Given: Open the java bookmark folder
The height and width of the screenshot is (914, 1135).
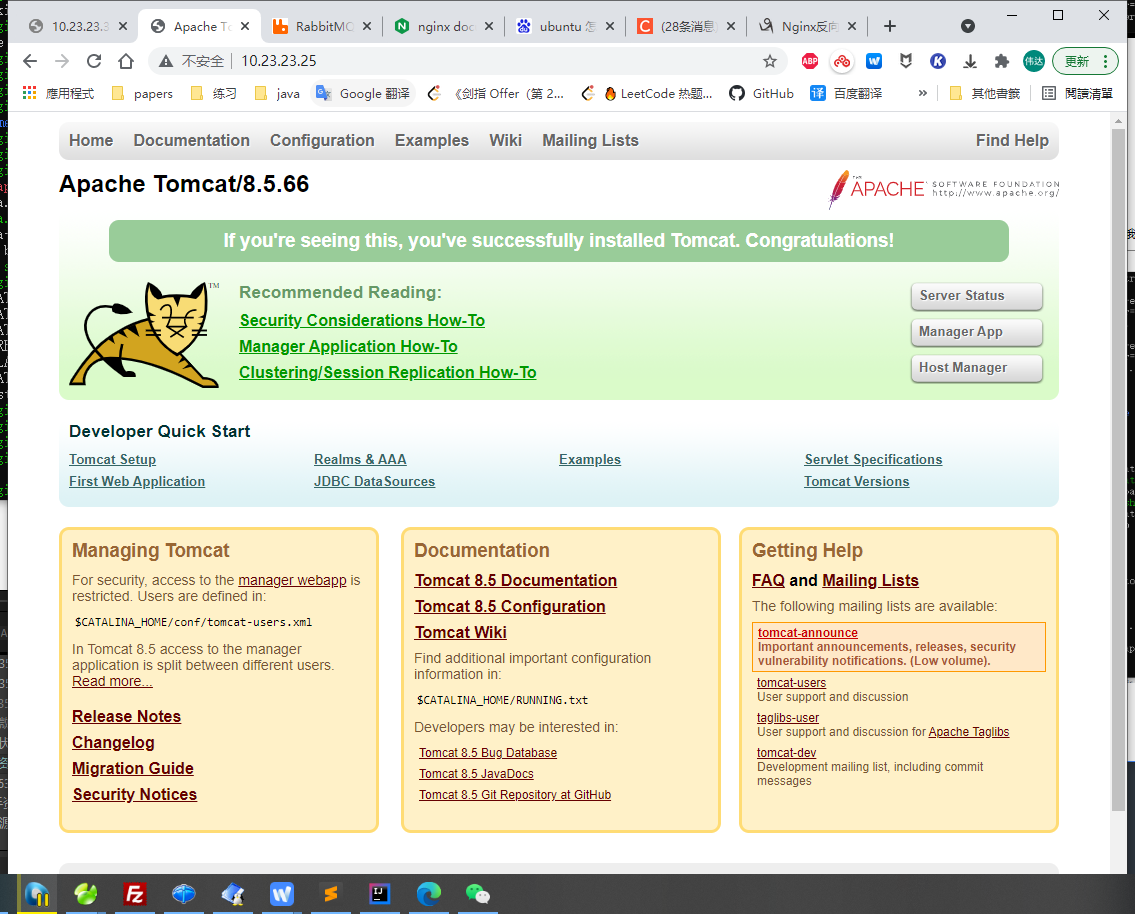Looking at the screenshot, I should click(277, 93).
